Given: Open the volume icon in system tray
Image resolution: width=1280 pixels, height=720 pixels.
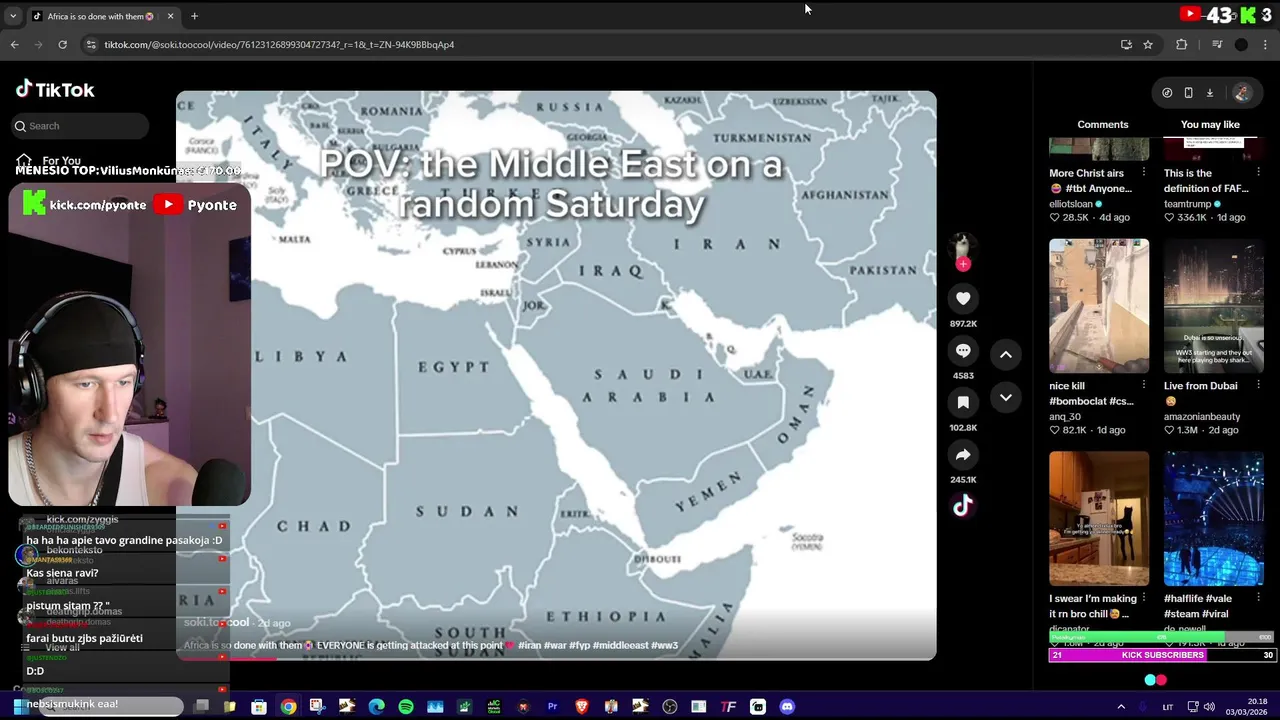Looking at the screenshot, I should [1209, 706].
